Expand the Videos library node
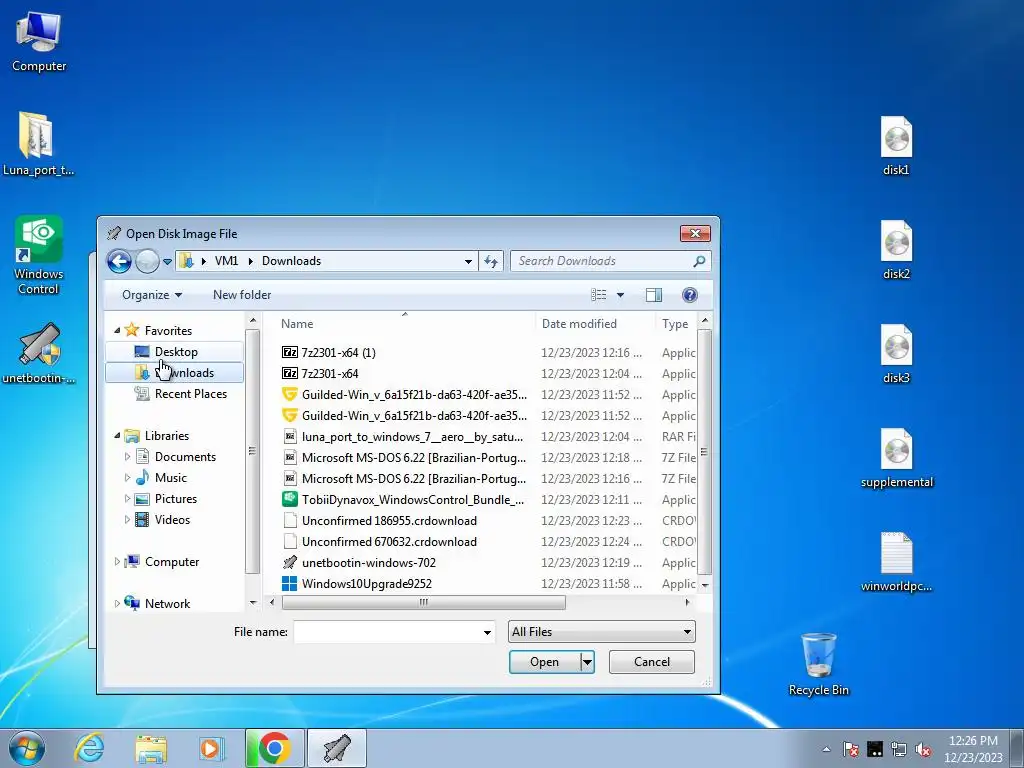Viewport: 1024px width, 768px height. click(x=127, y=520)
